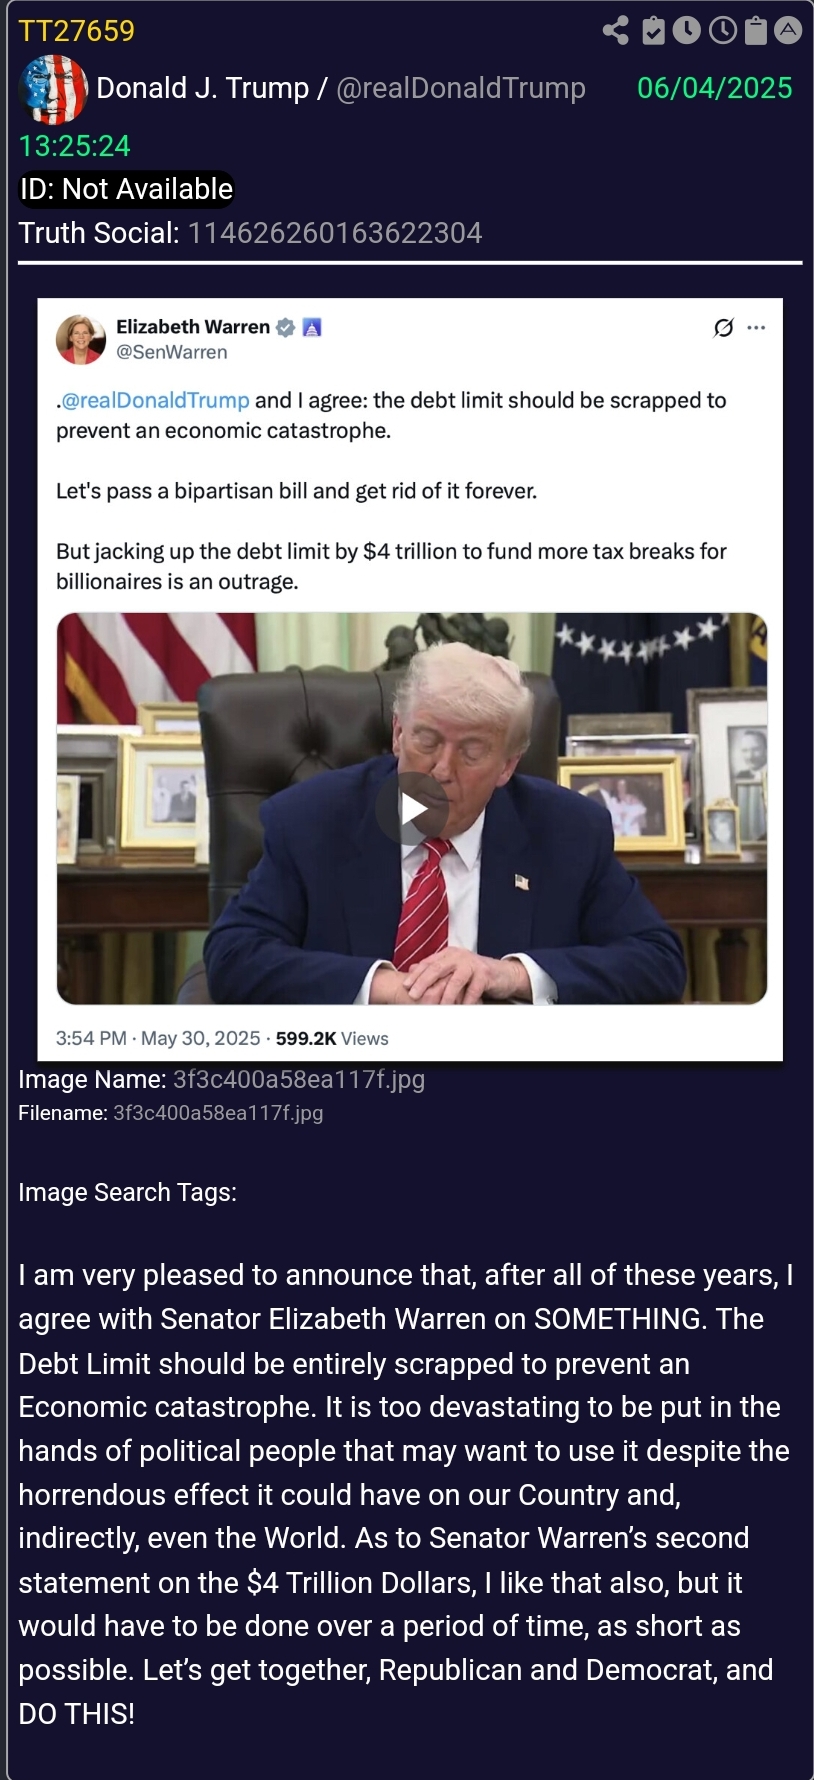The image size is (814, 1780).
Task: Click Elizabeth Warren's profile photo
Action: [81, 339]
